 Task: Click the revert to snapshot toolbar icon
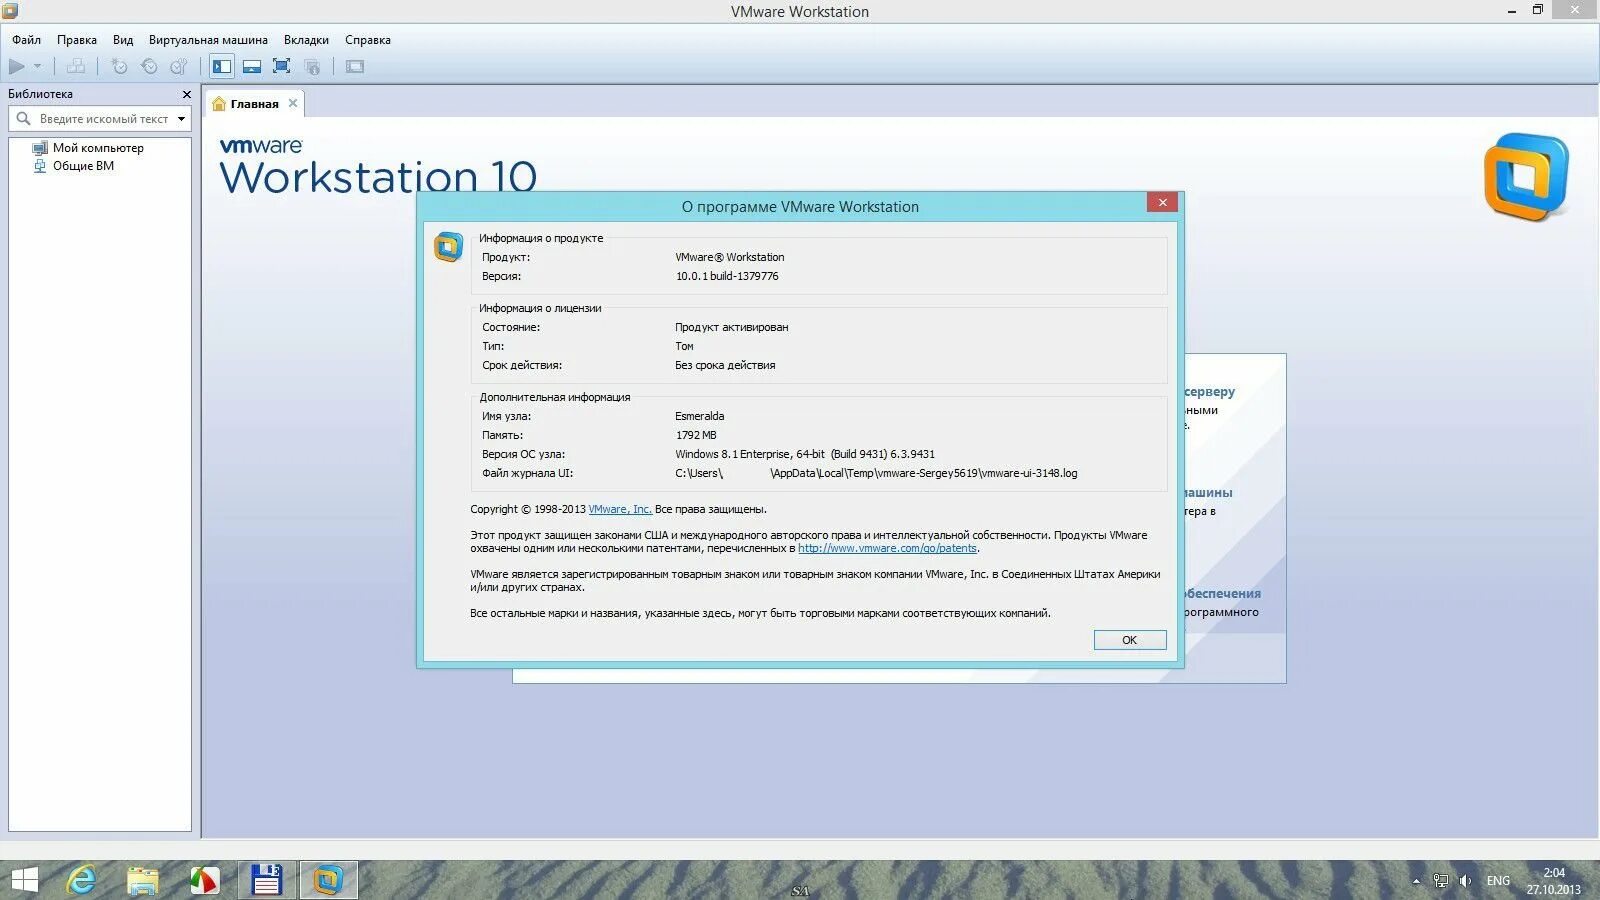pos(149,67)
